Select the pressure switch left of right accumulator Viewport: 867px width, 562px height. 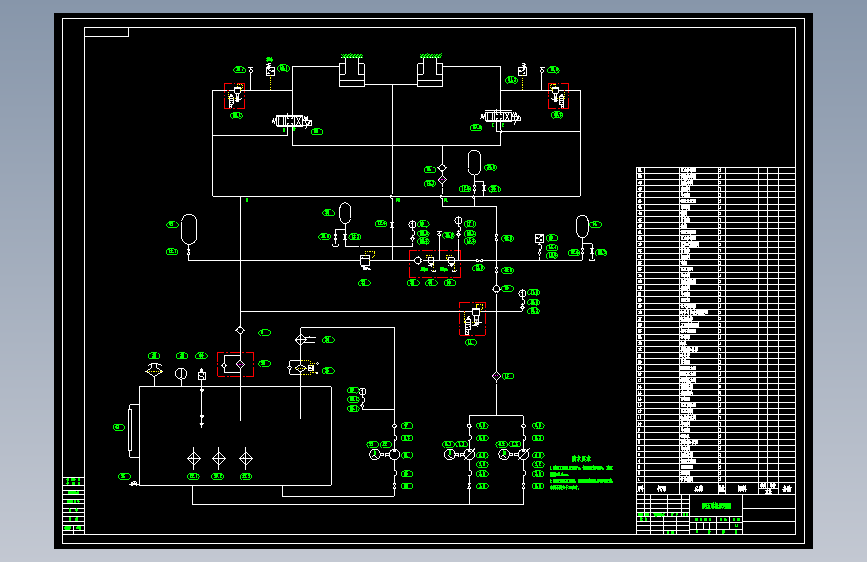coord(540,239)
